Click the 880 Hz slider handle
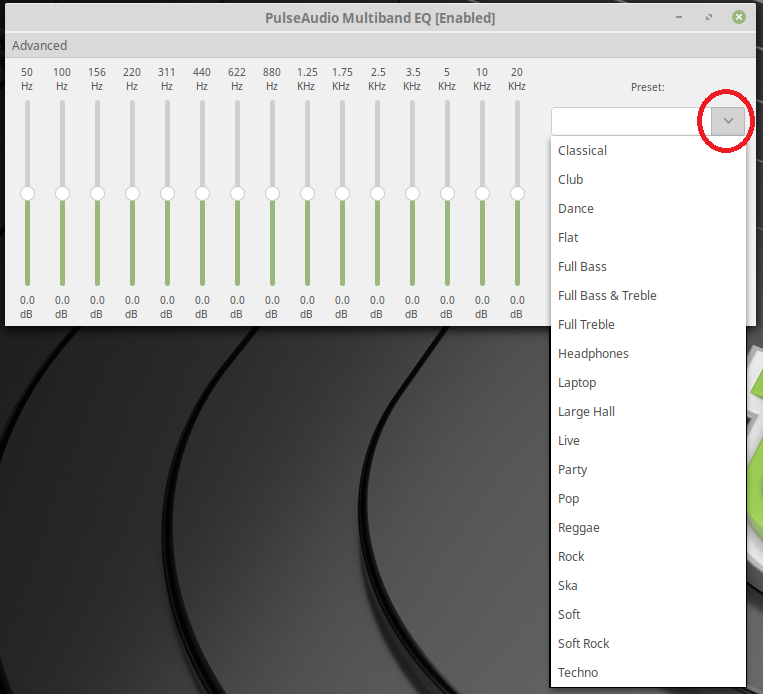Screen dimensions: 763x694 (272, 193)
